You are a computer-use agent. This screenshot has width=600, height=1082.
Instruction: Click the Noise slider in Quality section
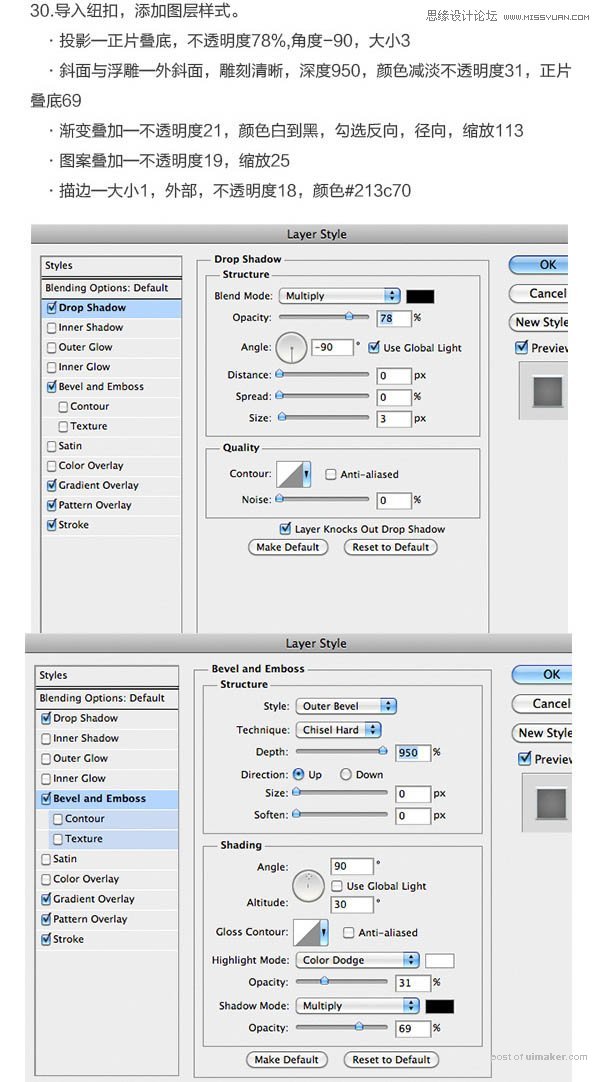pyautogui.click(x=323, y=499)
